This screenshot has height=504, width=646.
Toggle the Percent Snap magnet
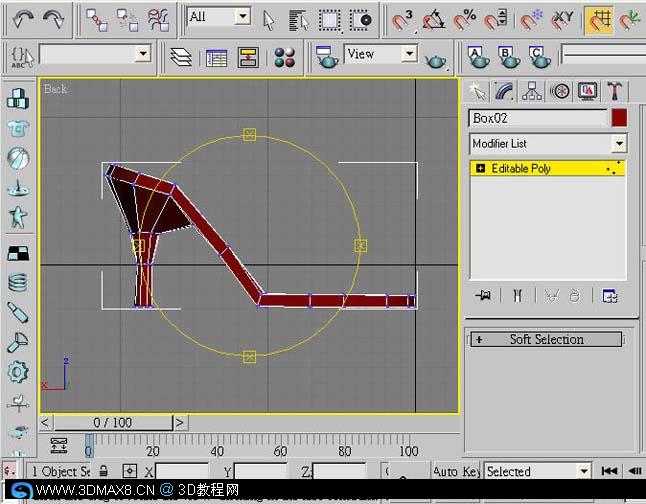click(465, 20)
